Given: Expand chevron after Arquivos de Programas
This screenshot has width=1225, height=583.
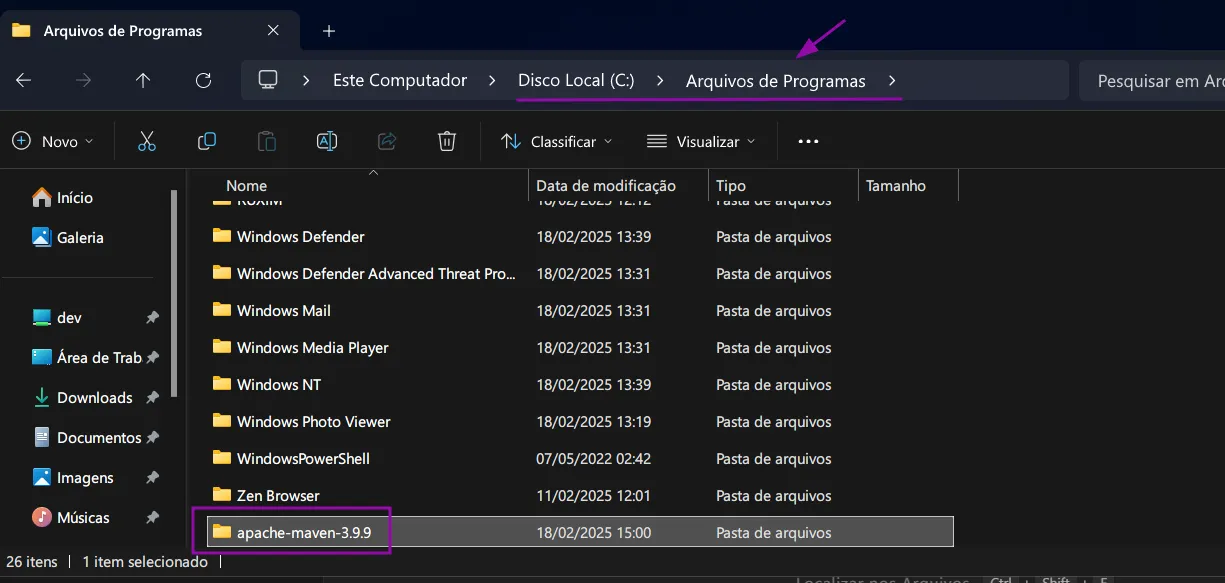Looking at the screenshot, I should point(892,81).
